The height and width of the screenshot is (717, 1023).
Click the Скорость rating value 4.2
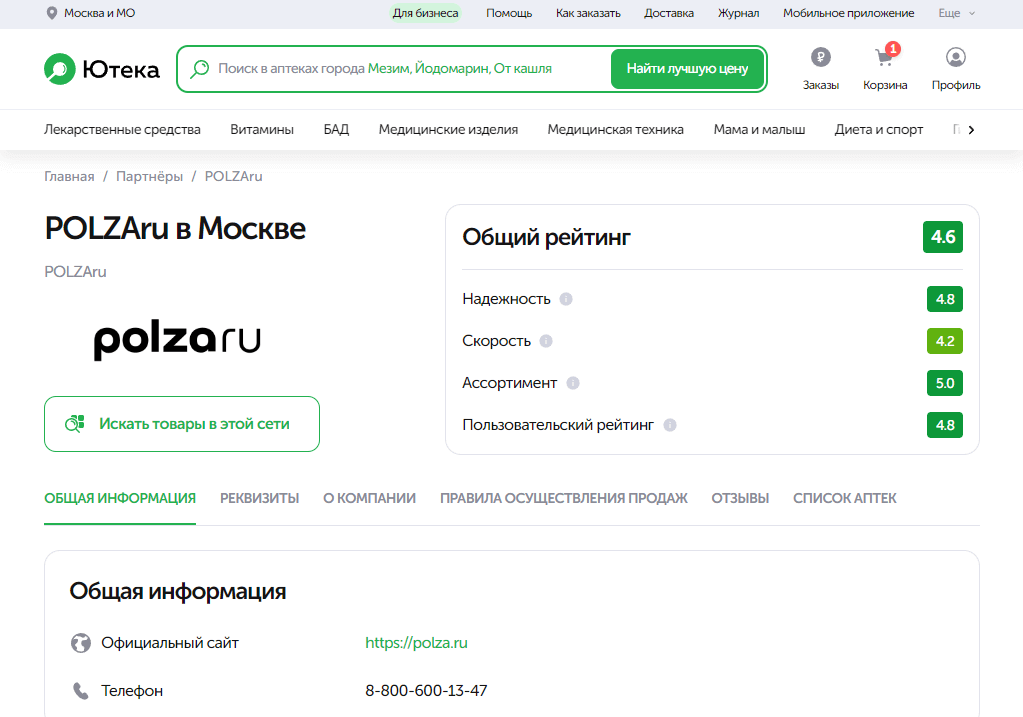945,341
